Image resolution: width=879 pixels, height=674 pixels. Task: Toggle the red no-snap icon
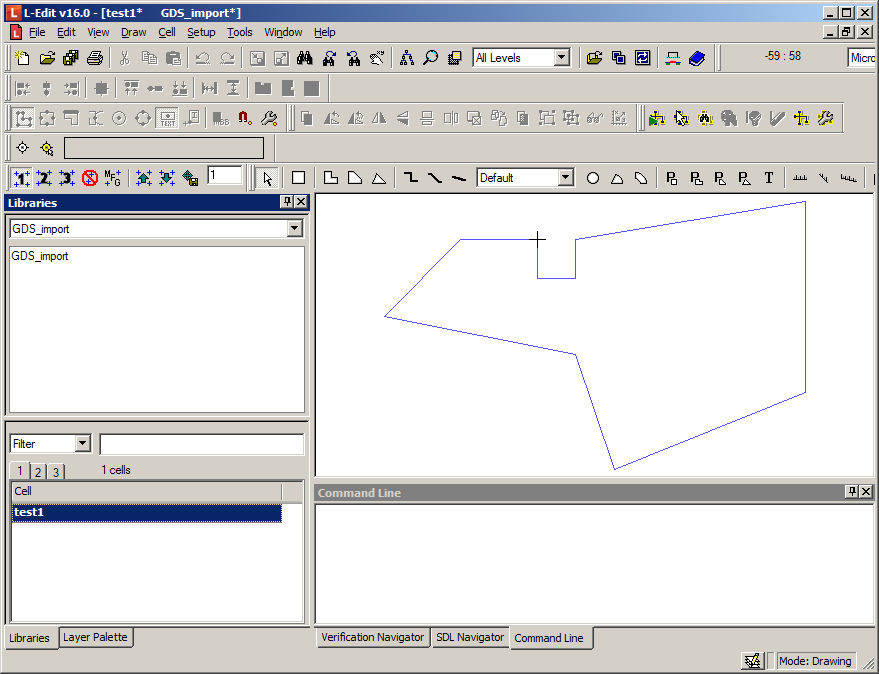[90, 178]
